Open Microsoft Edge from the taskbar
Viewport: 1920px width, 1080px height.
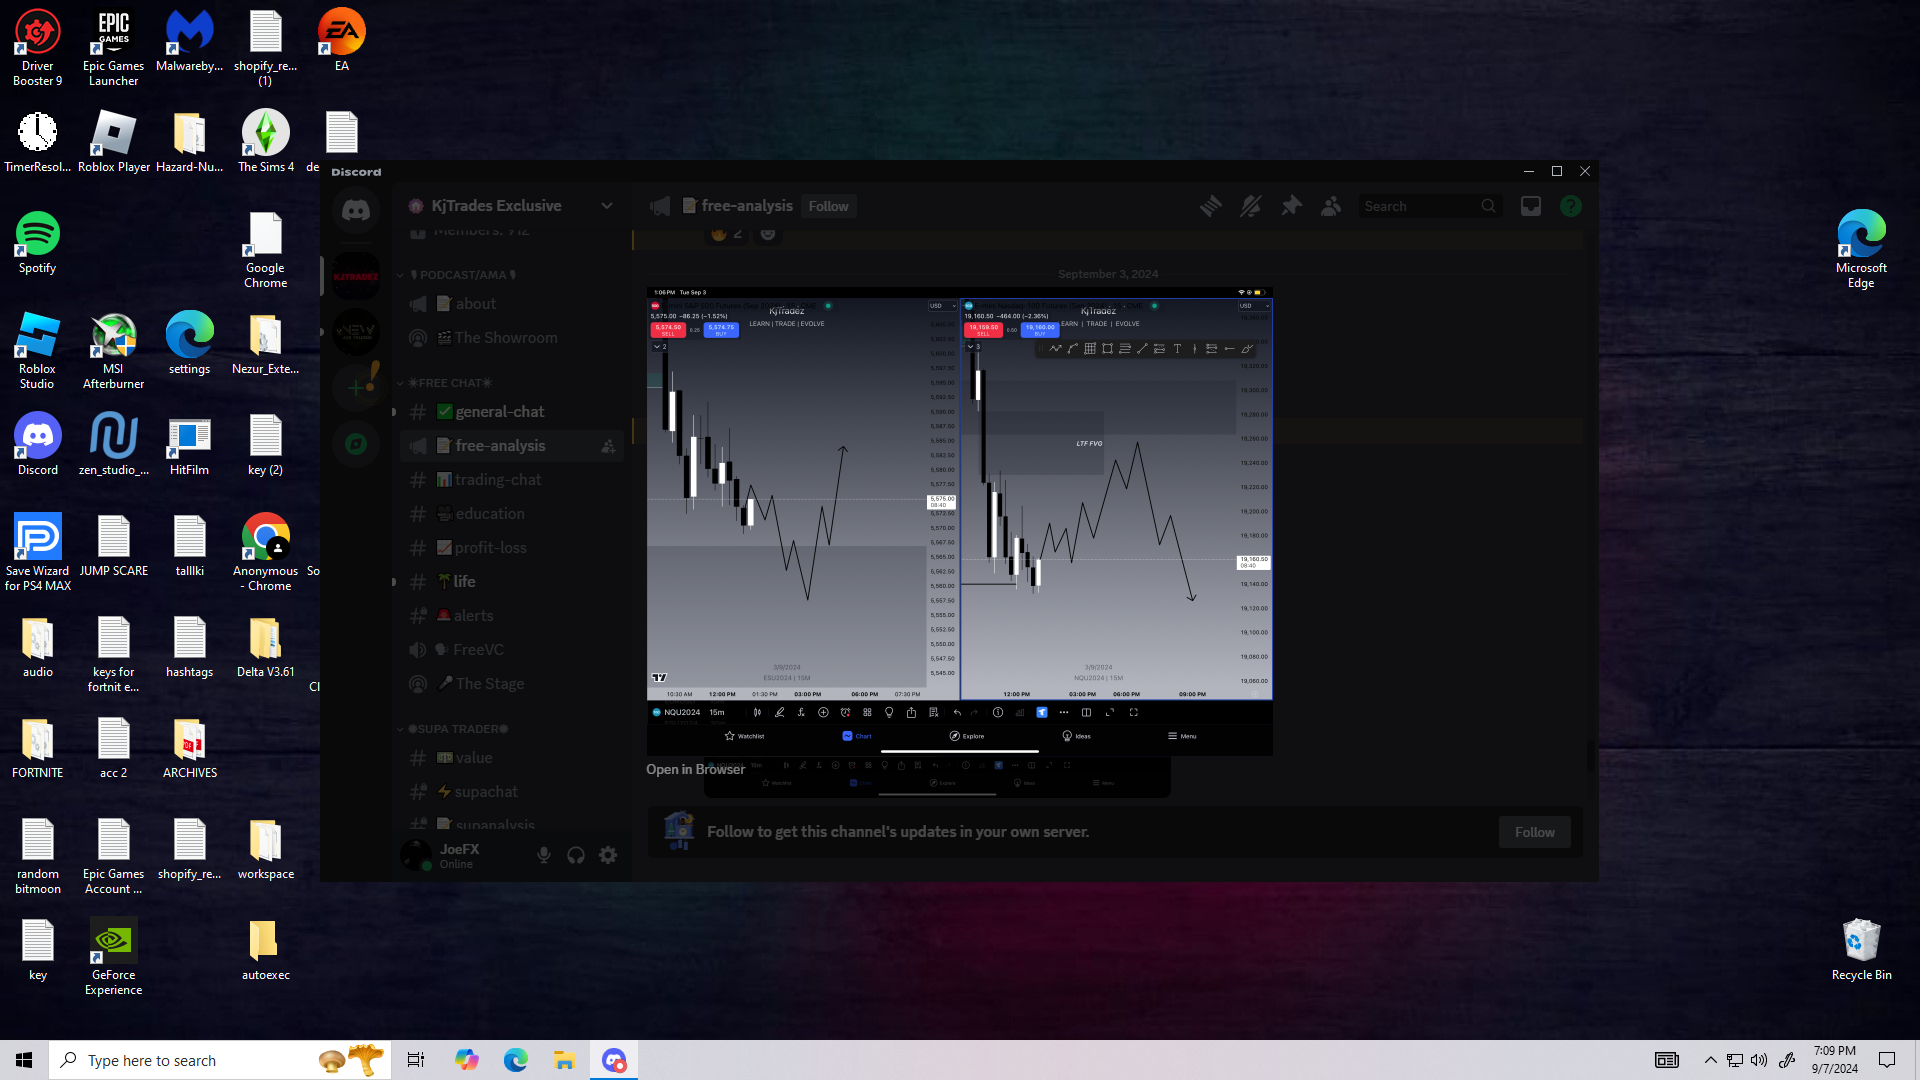516,1060
